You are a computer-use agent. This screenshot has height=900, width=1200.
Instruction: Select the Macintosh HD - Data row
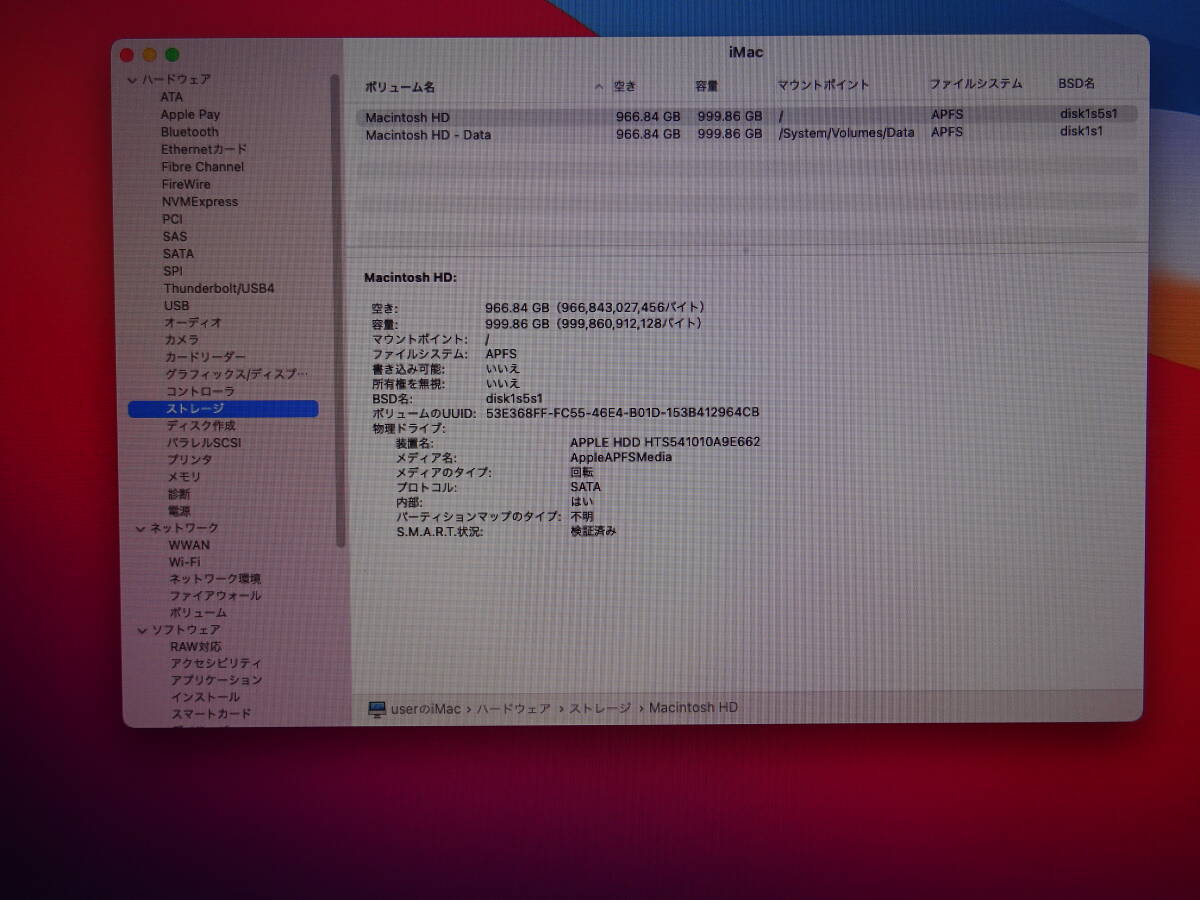point(746,134)
